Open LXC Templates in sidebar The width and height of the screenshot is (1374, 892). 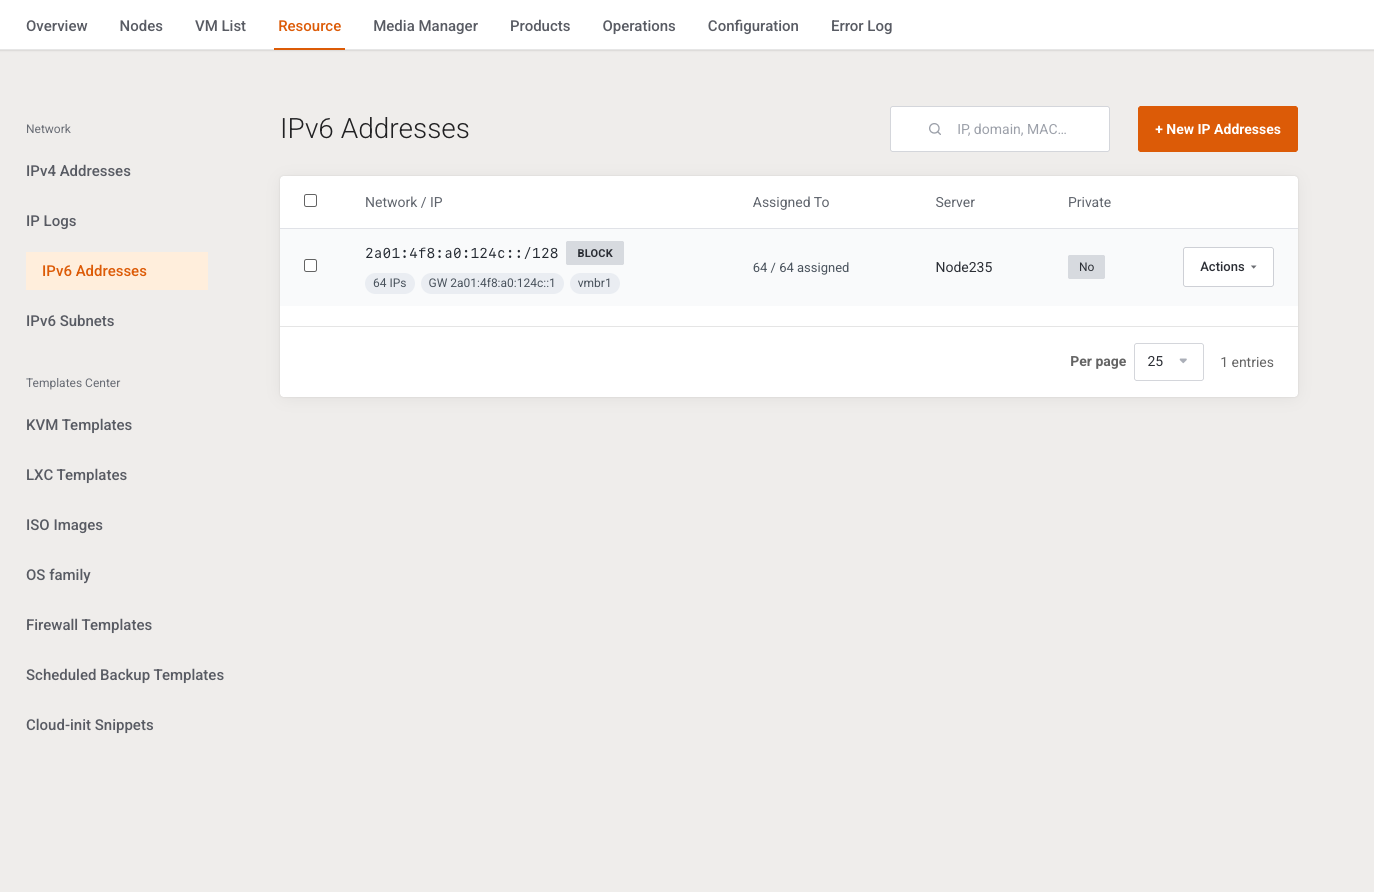point(76,475)
